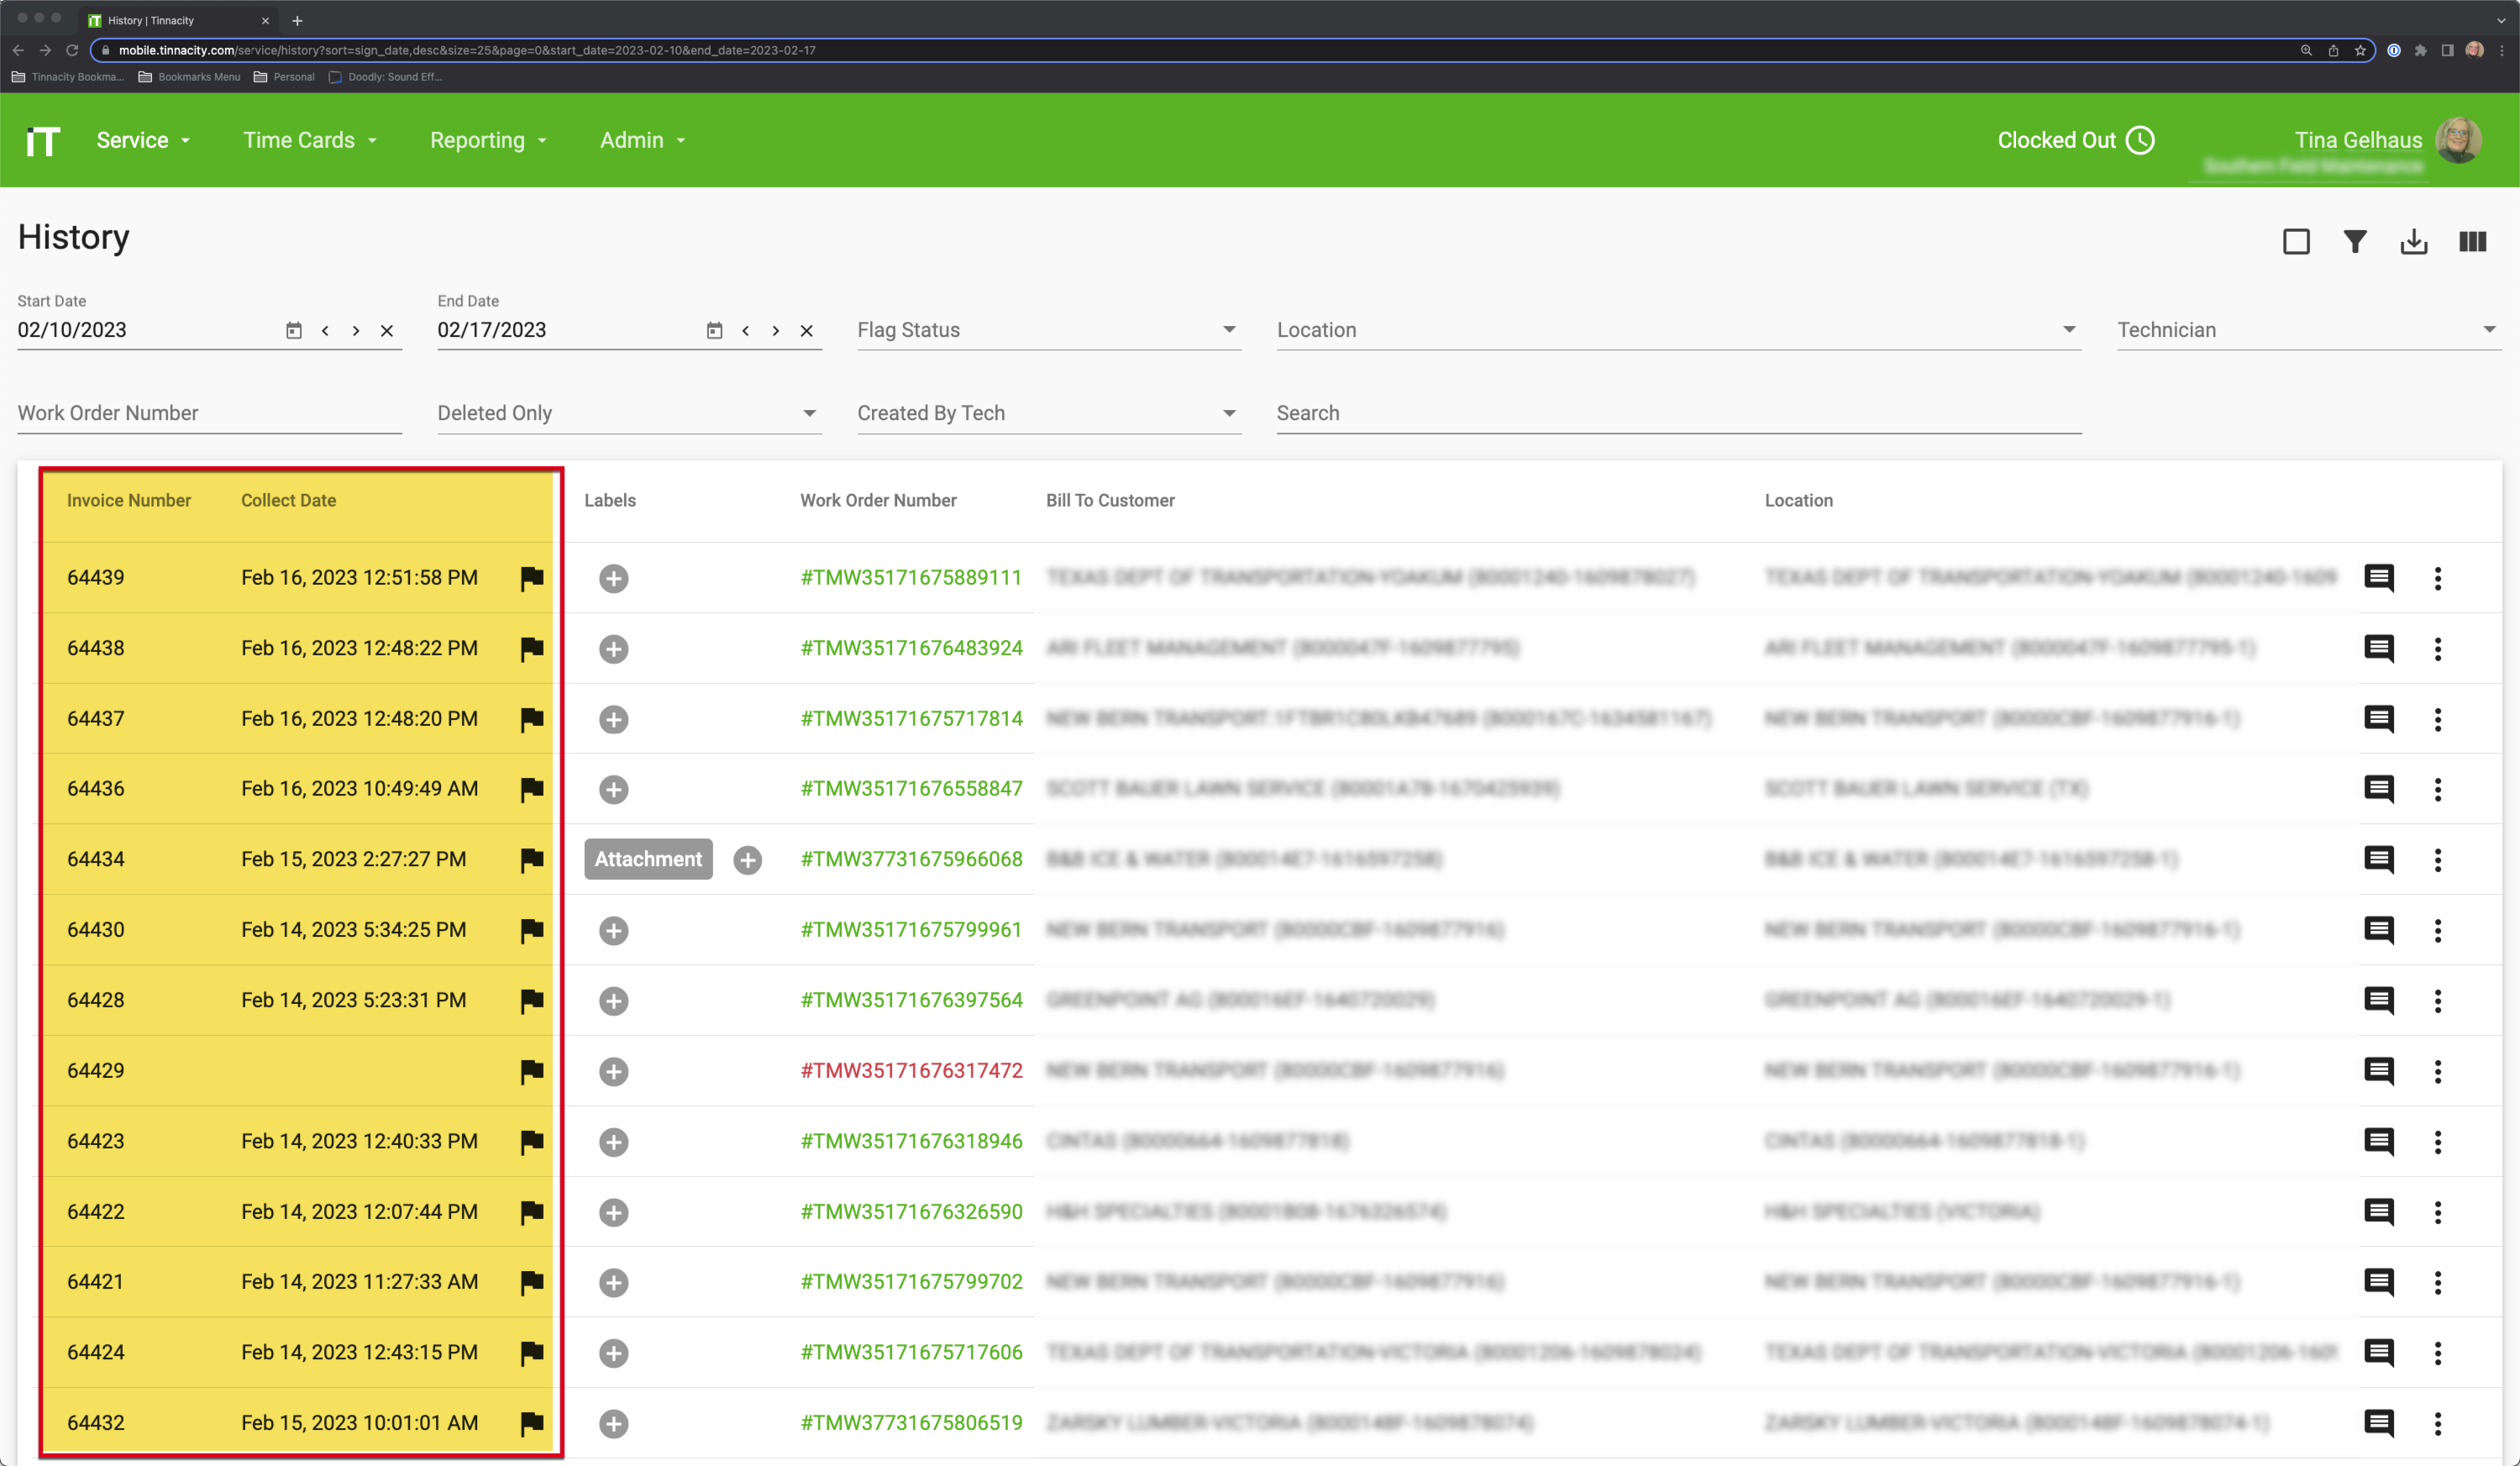Viewport: 2520px width, 1466px height.
Task: Open more options for invoice 64421 row
Action: (x=2438, y=1282)
